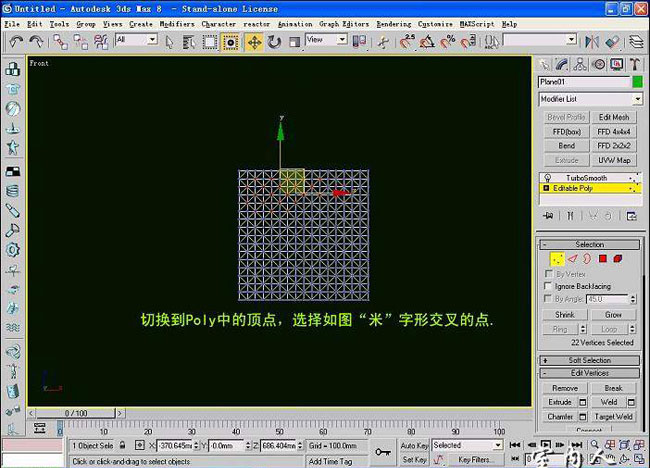Toggle the Window/Crossing selection icon
Viewport: 650px width, 468px height.
click(x=230, y=42)
